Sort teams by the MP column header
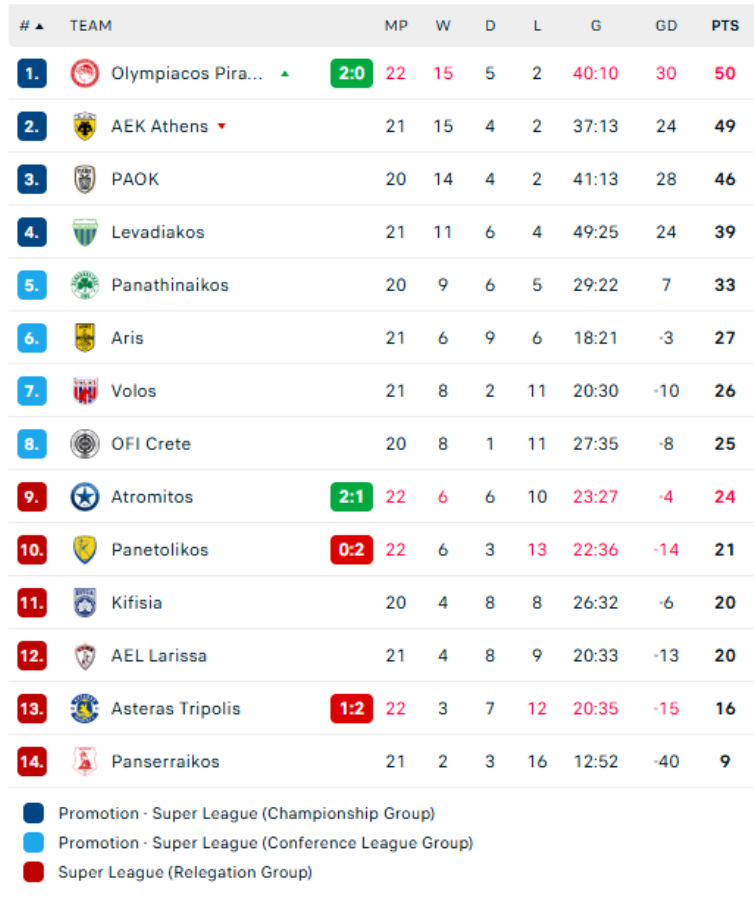The height and width of the screenshot is (900, 754). click(396, 26)
